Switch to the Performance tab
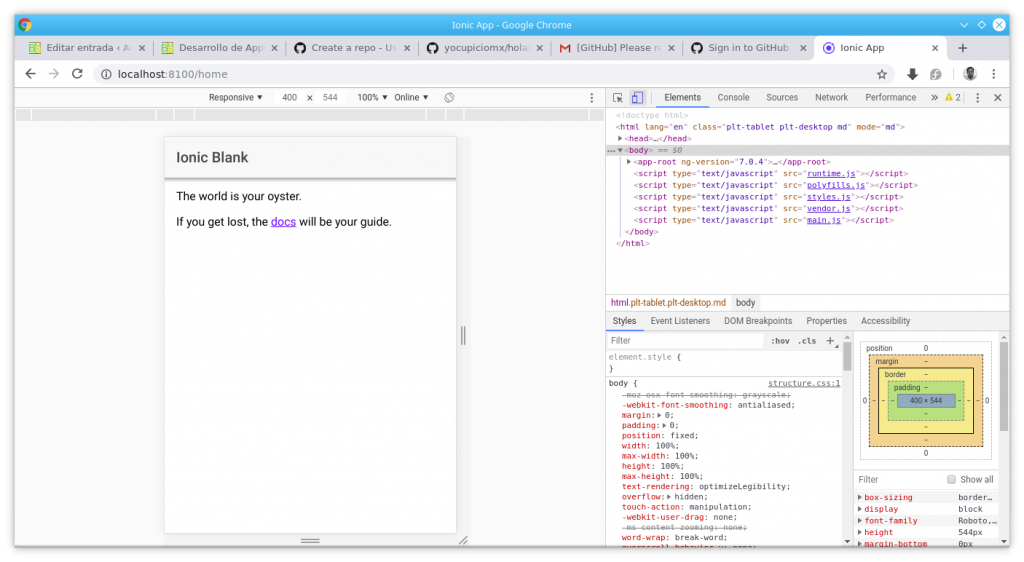 tap(891, 97)
